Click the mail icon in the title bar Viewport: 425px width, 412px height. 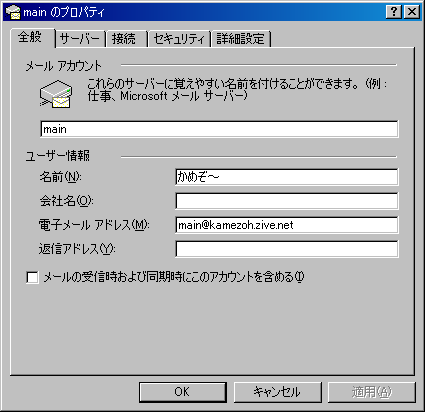point(13,12)
